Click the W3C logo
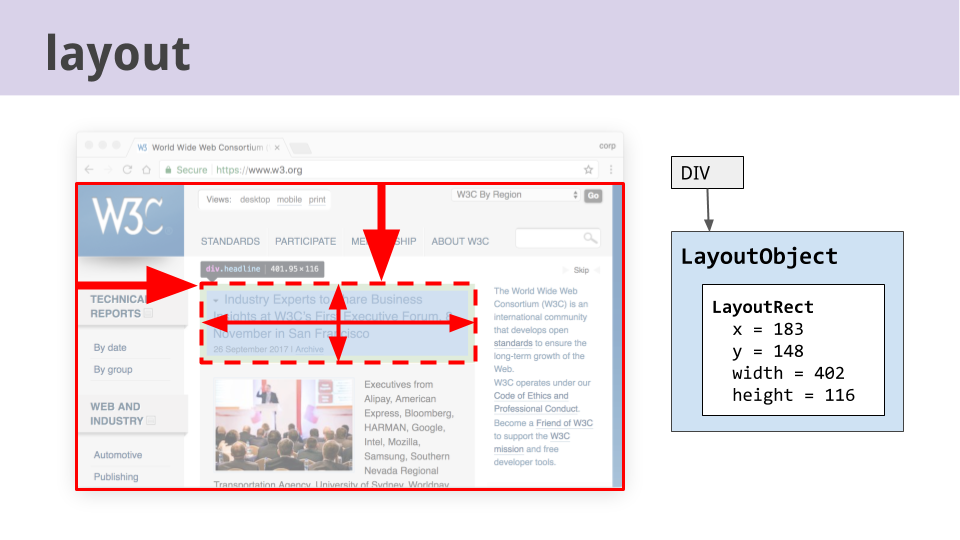 click(130, 220)
